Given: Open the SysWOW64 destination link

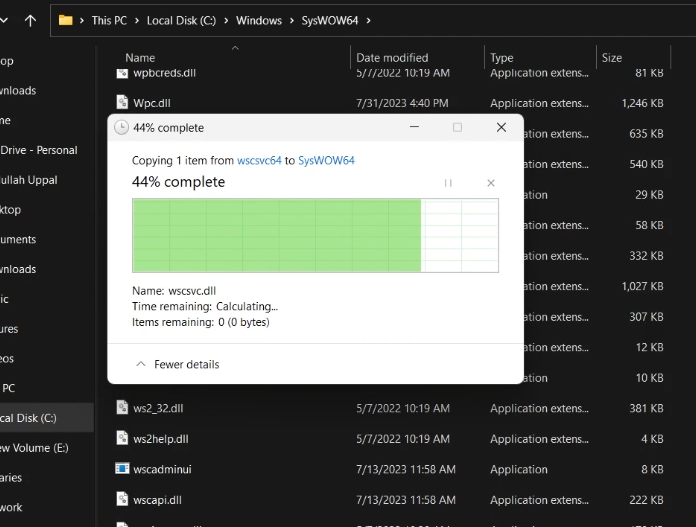Looking at the screenshot, I should pos(326,160).
